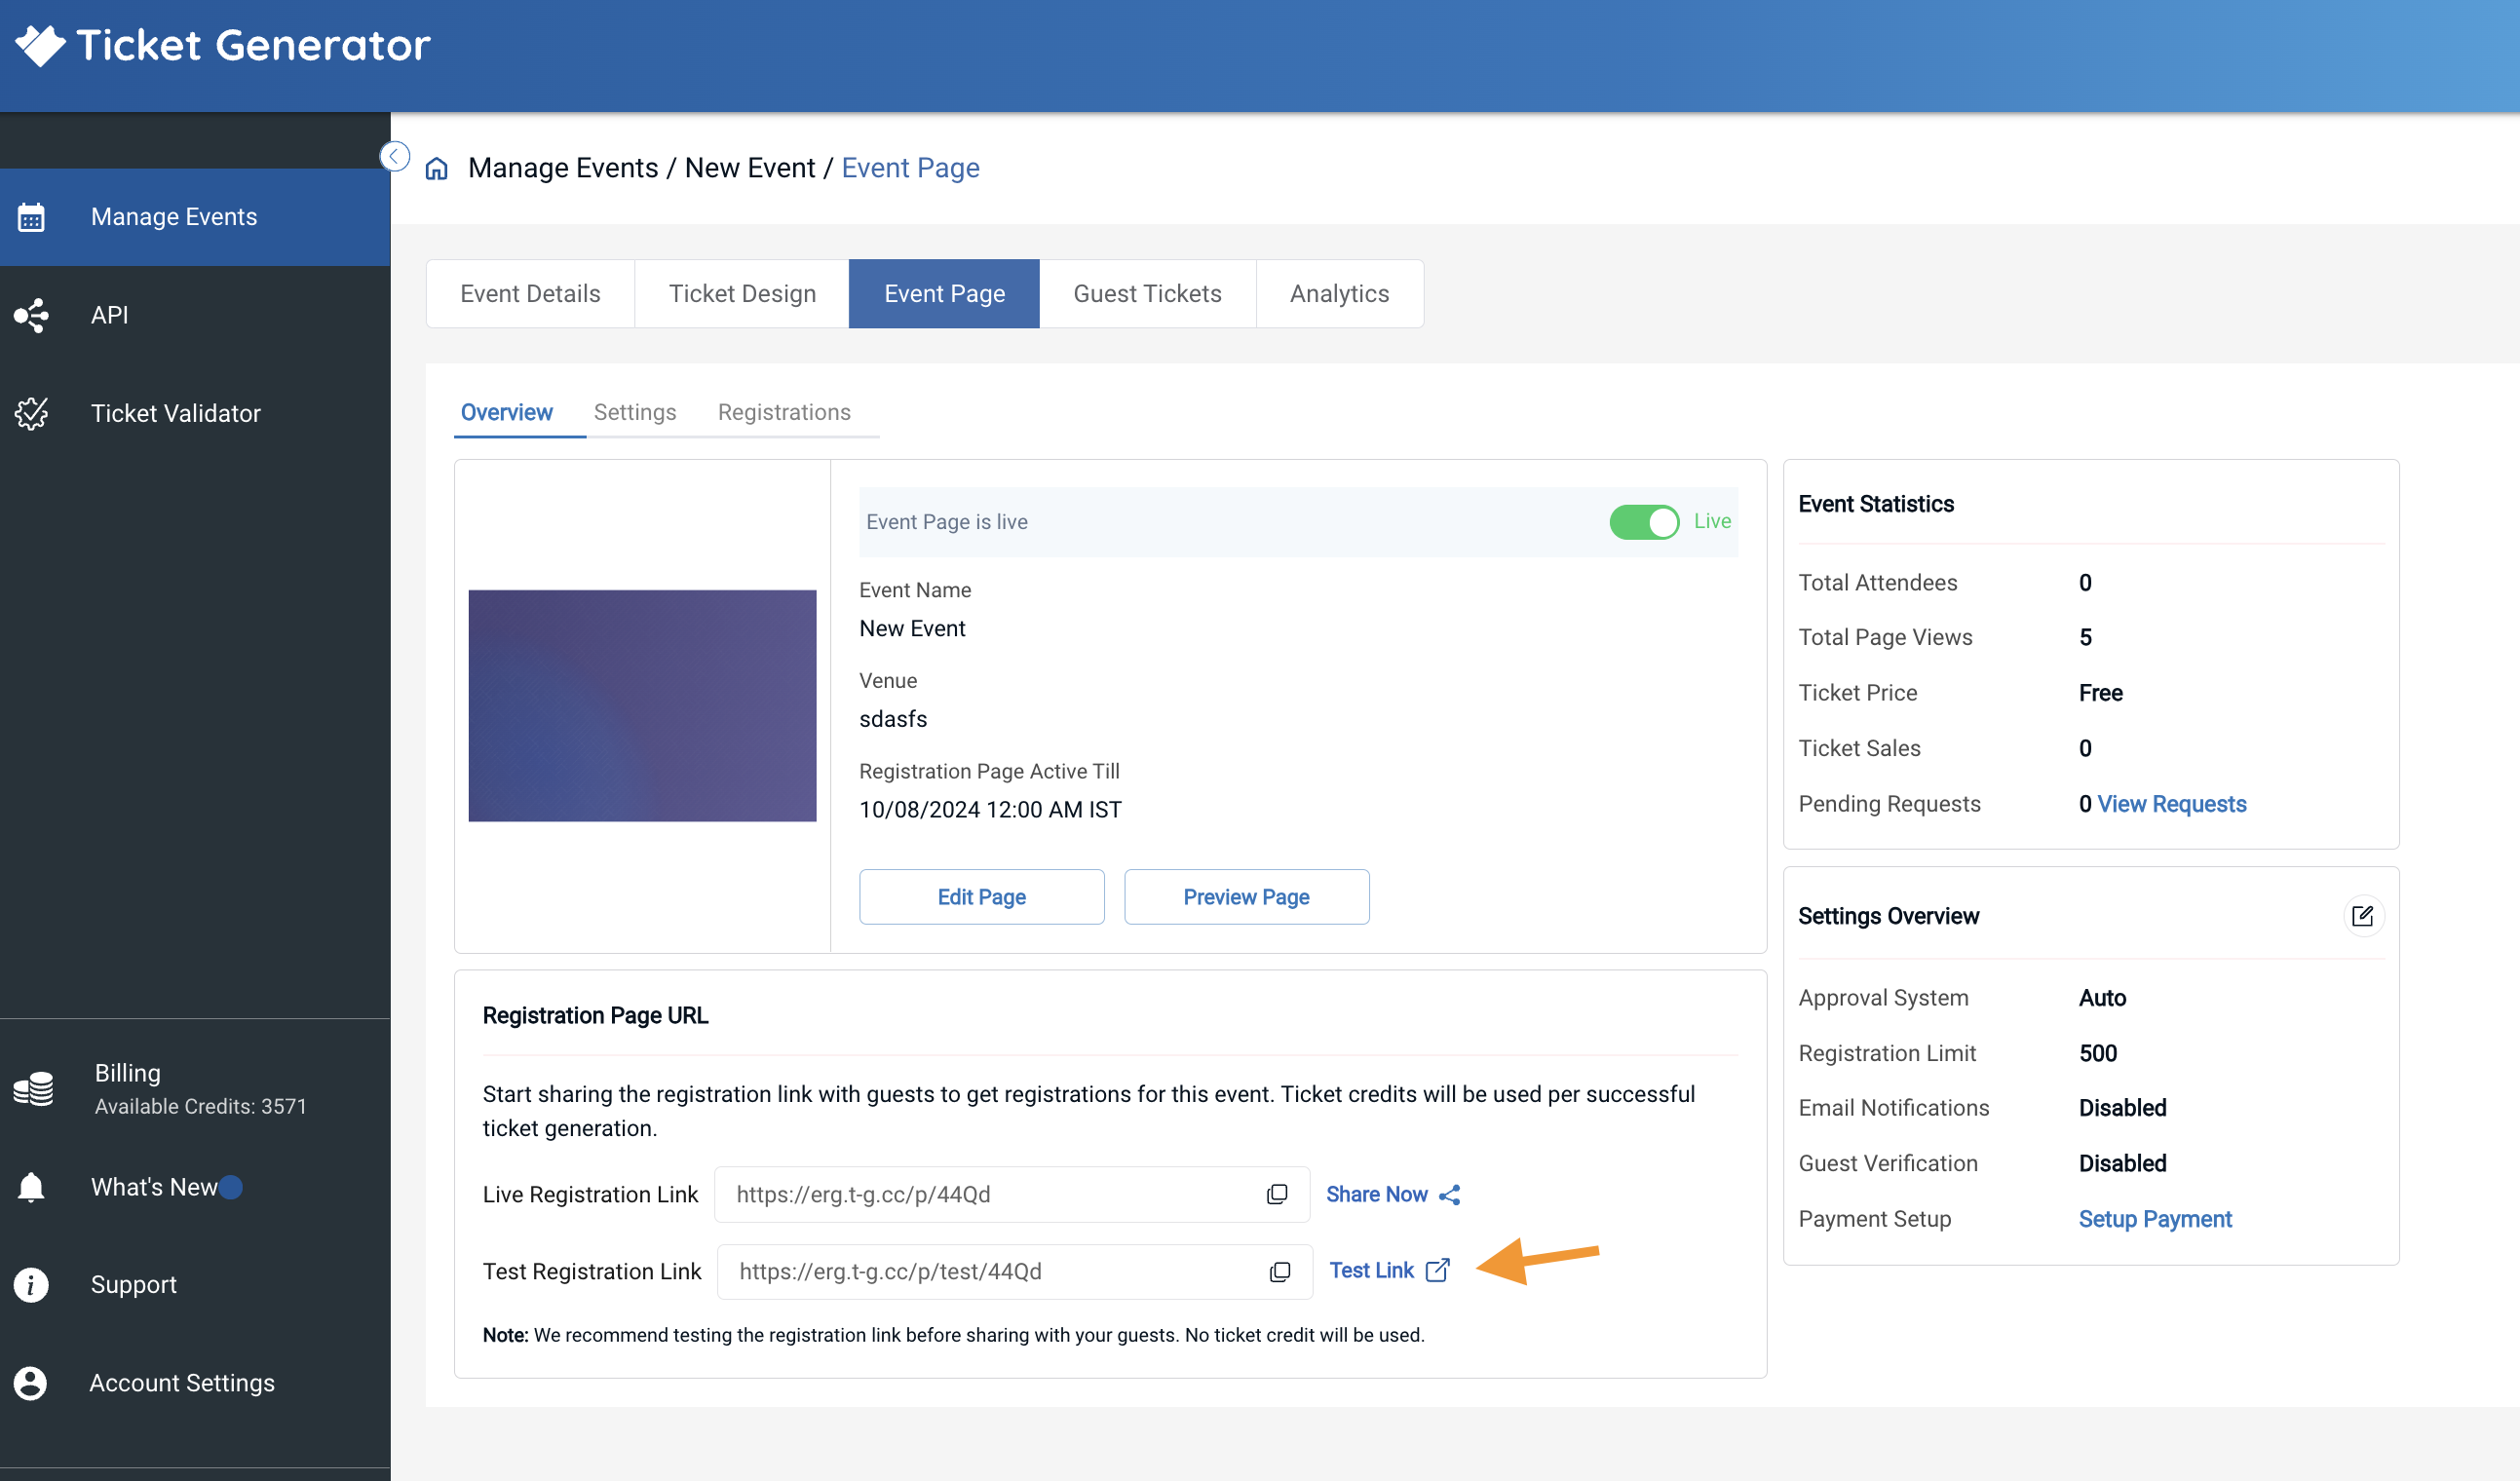The image size is (2520, 1481).
Task: Click the Test Registration Link field
Action: click(1014, 1272)
